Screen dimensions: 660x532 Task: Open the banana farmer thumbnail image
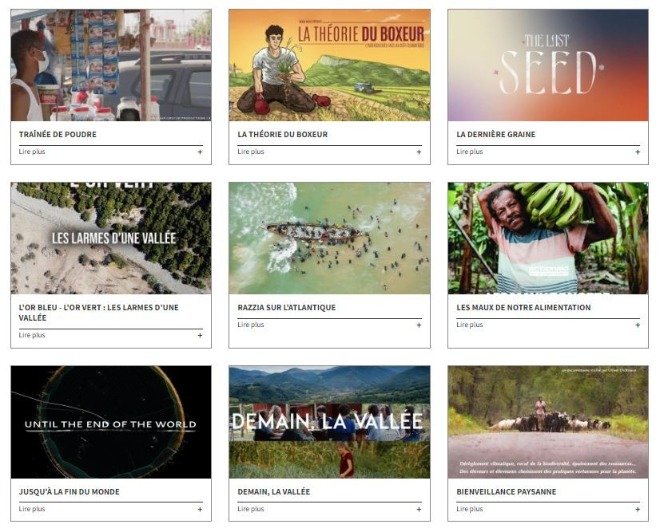coord(548,238)
